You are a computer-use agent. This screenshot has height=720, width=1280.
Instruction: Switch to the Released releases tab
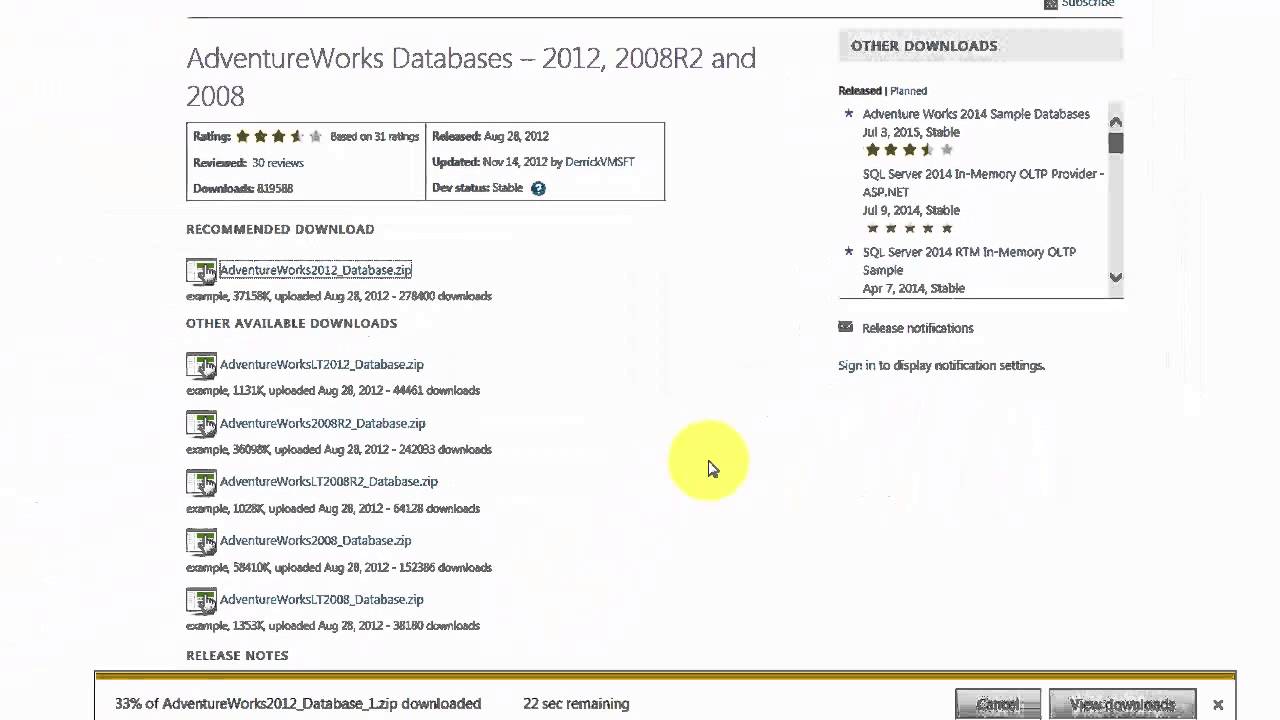coord(860,91)
